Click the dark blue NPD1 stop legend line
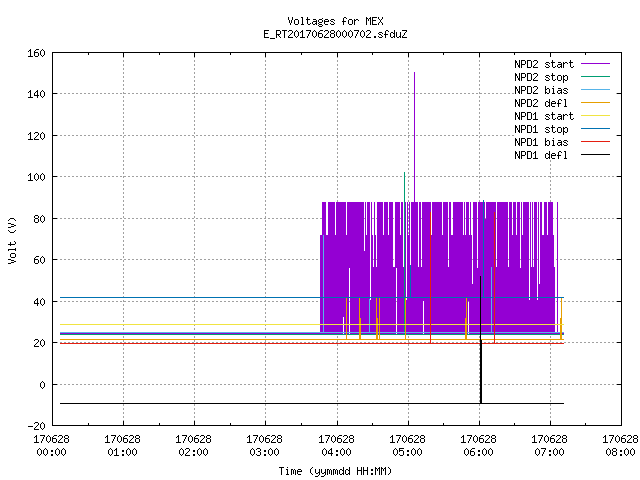Screen dimensions: 640x480 [595, 129]
